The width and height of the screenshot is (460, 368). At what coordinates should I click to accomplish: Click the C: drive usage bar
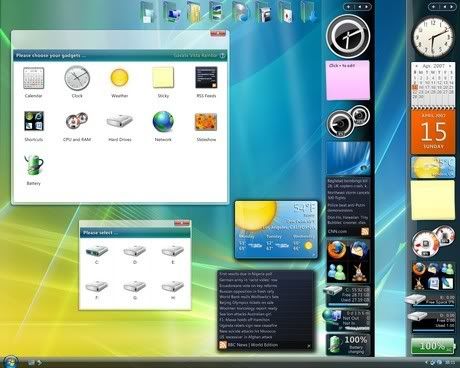point(348,304)
